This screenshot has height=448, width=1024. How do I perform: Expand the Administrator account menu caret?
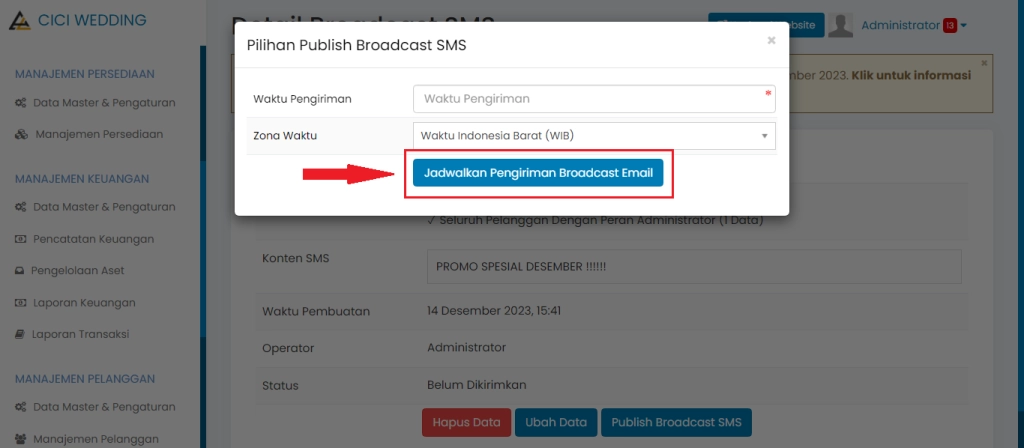(x=963, y=26)
